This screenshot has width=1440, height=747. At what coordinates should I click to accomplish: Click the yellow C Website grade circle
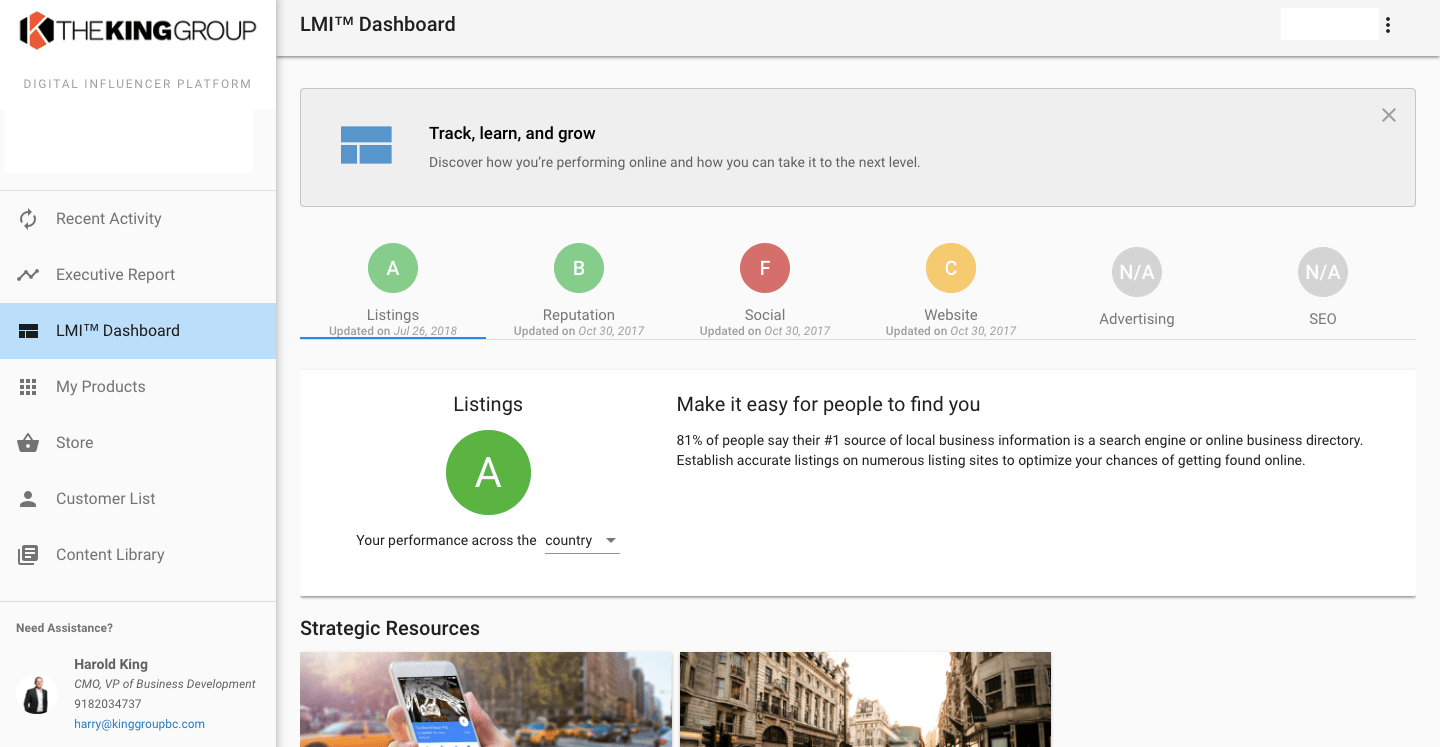point(951,268)
